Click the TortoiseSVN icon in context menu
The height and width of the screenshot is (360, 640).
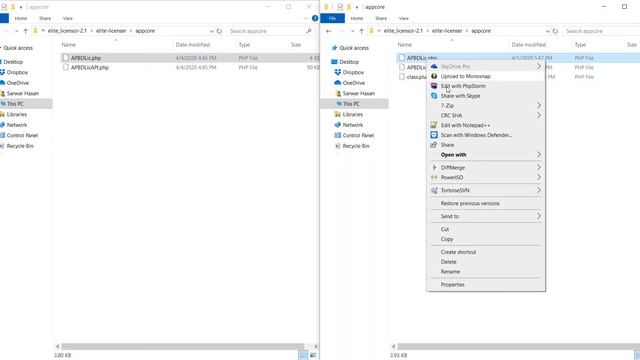(434, 190)
